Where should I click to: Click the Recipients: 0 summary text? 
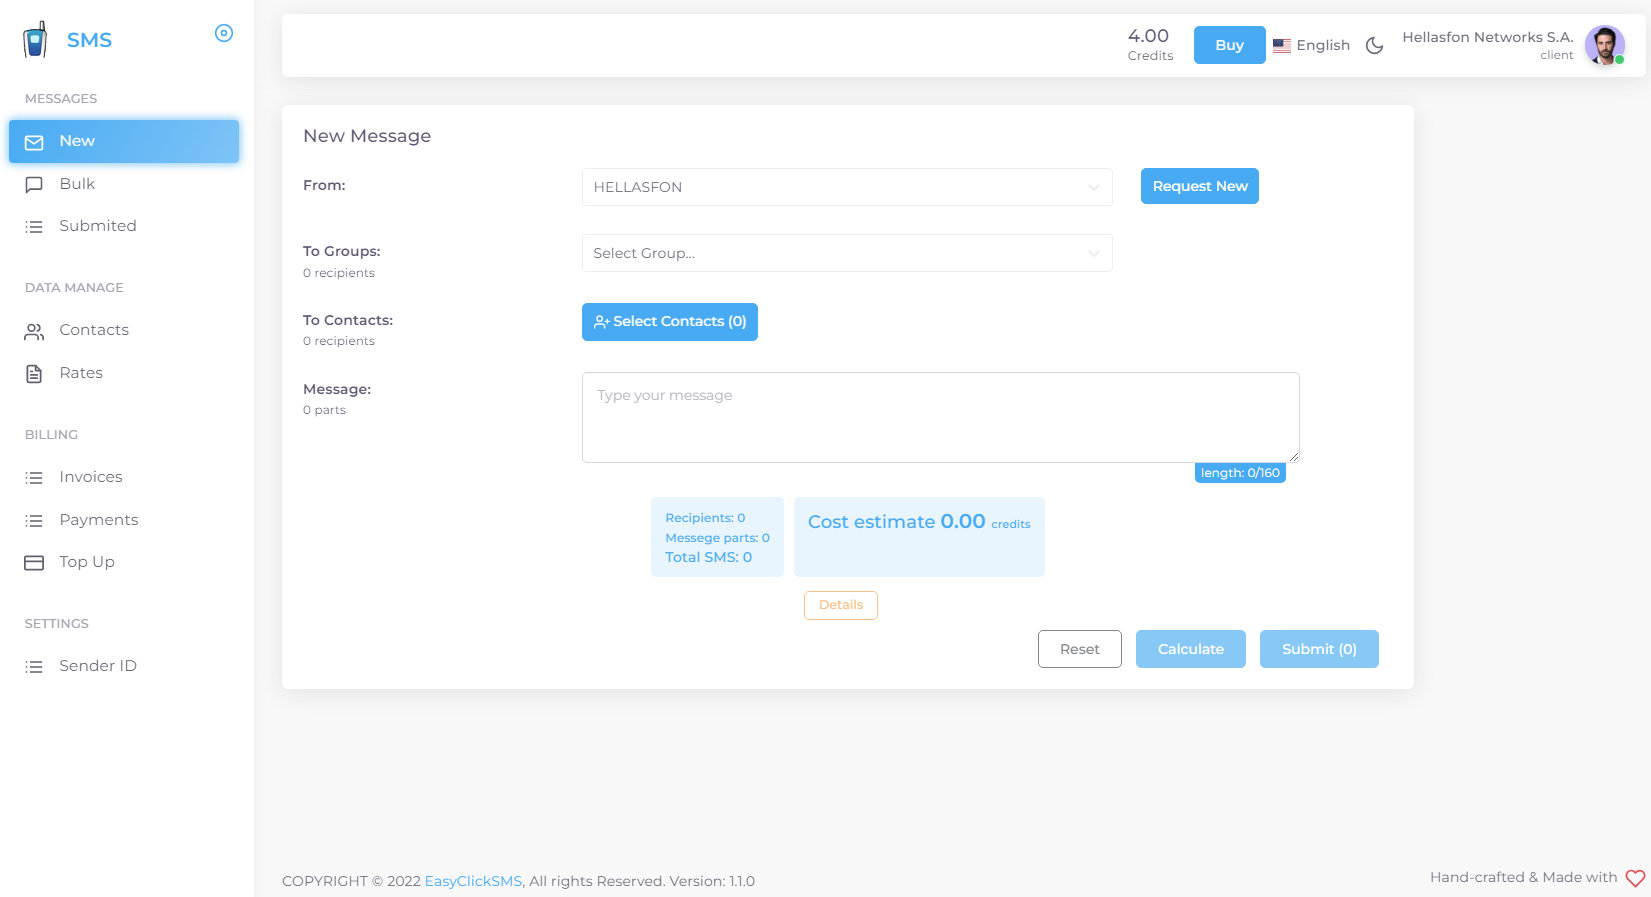pos(705,518)
